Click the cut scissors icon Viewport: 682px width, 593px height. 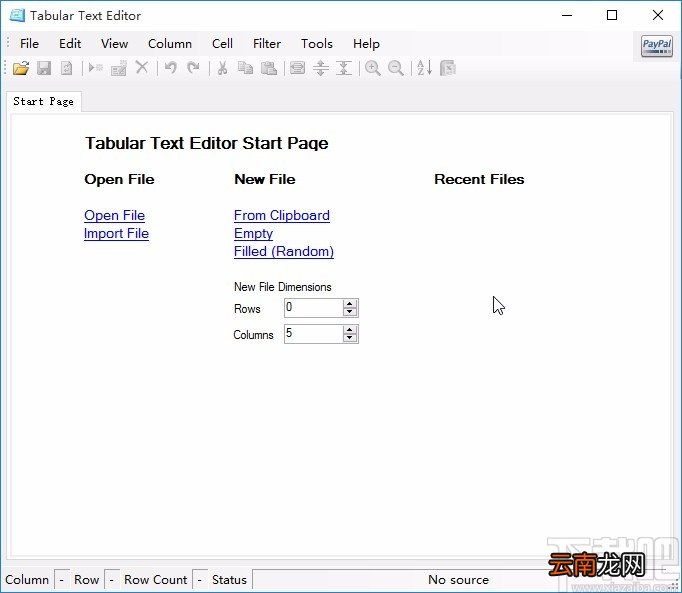(222, 68)
